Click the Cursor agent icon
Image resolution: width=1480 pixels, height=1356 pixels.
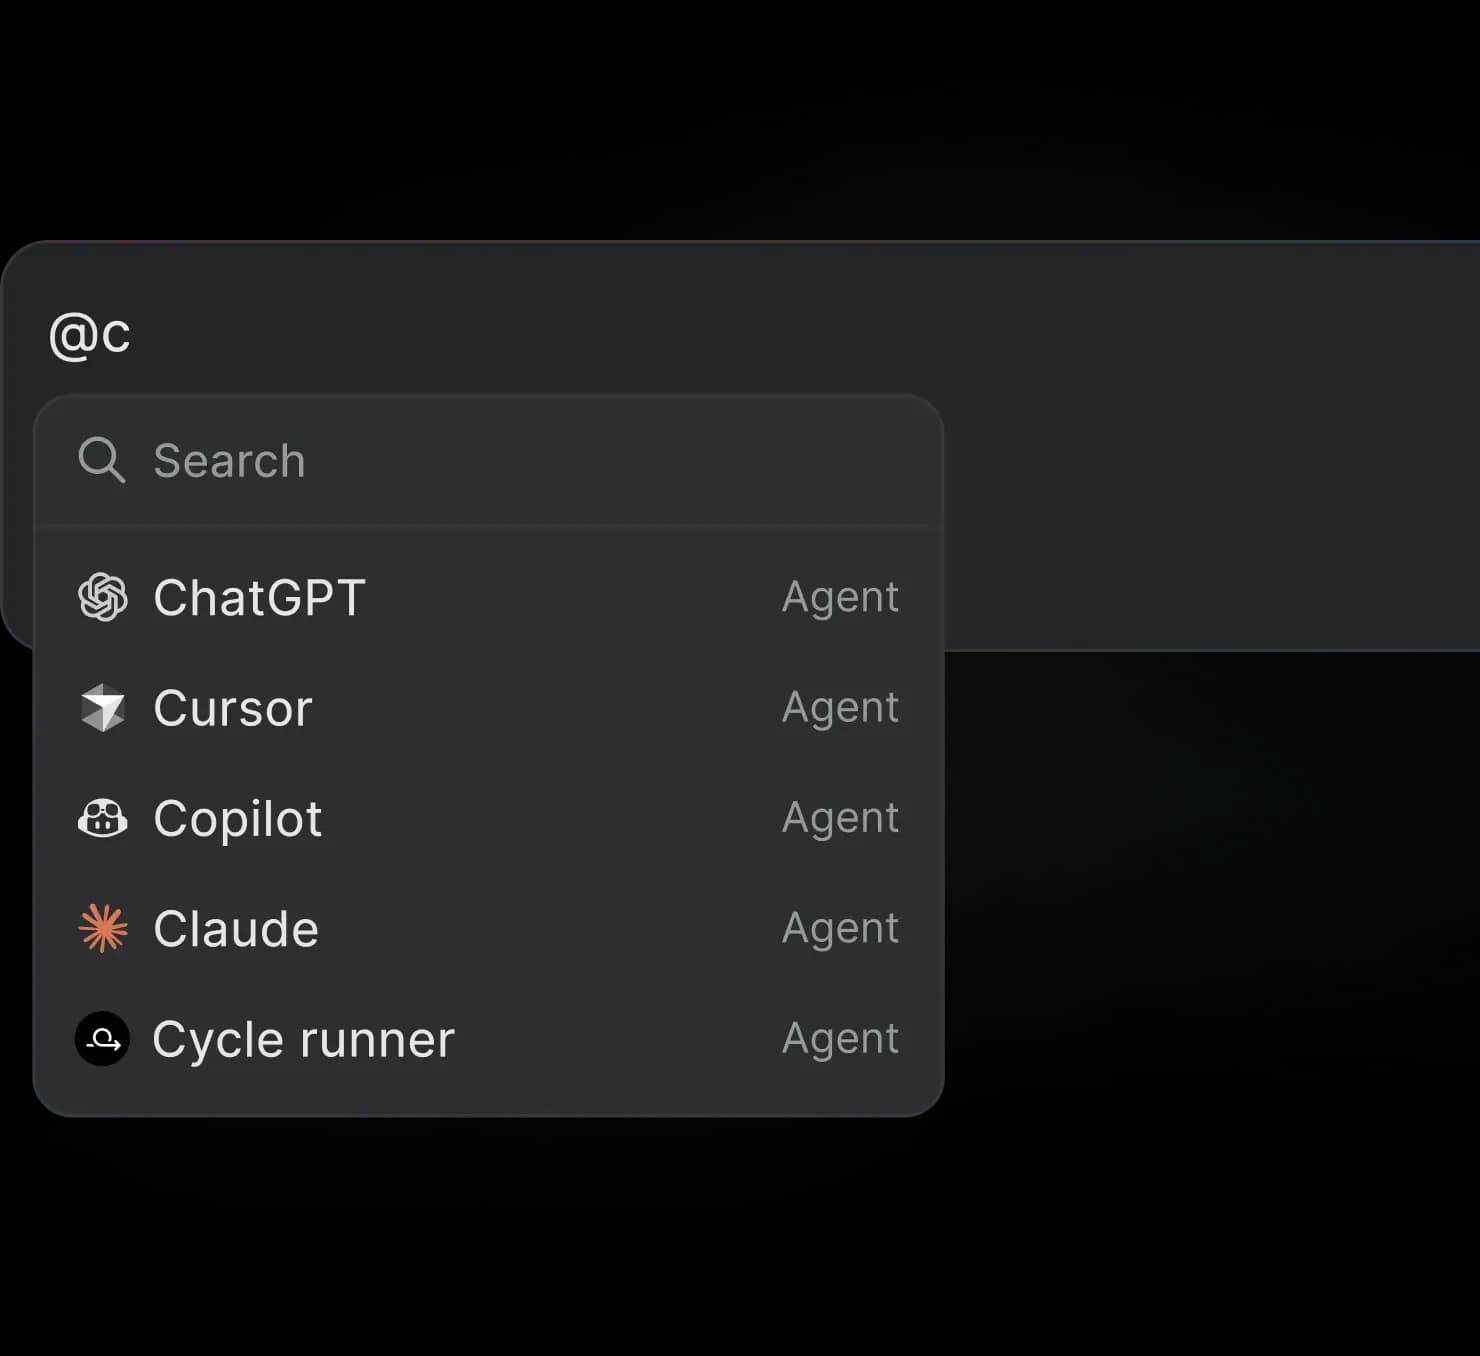point(103,708)
